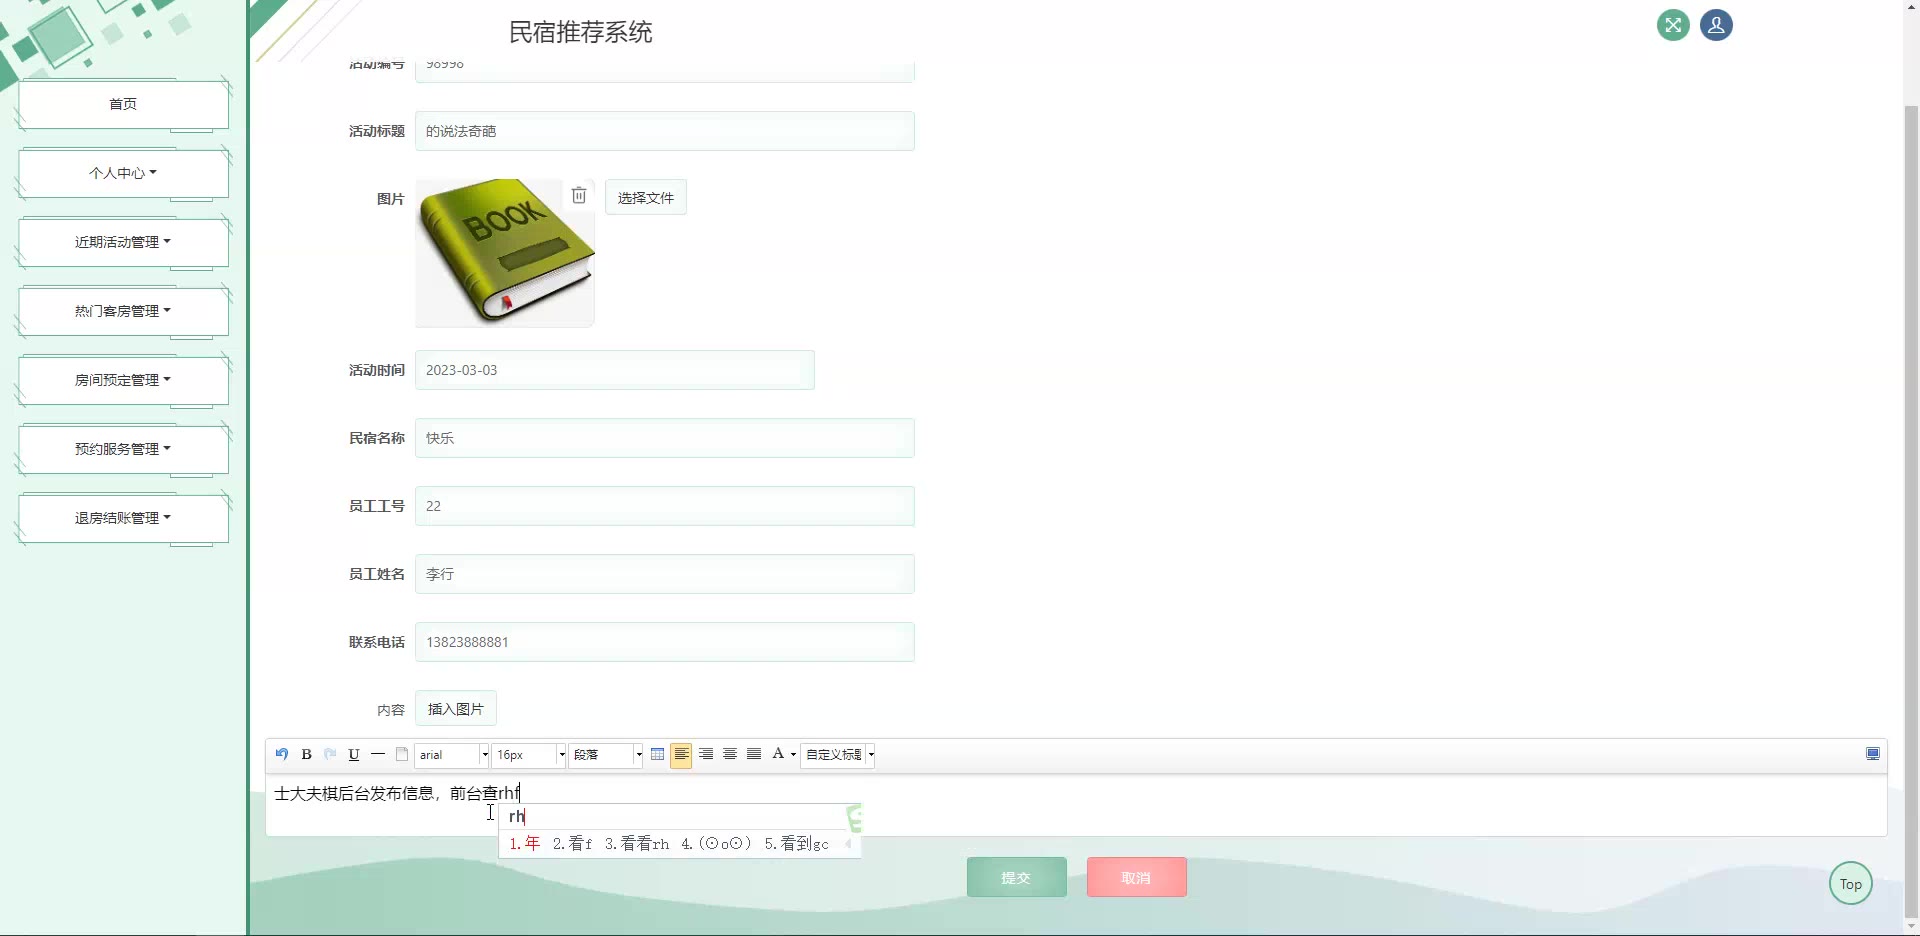Expand the 预约服务管理 menu

coord(123,449)
